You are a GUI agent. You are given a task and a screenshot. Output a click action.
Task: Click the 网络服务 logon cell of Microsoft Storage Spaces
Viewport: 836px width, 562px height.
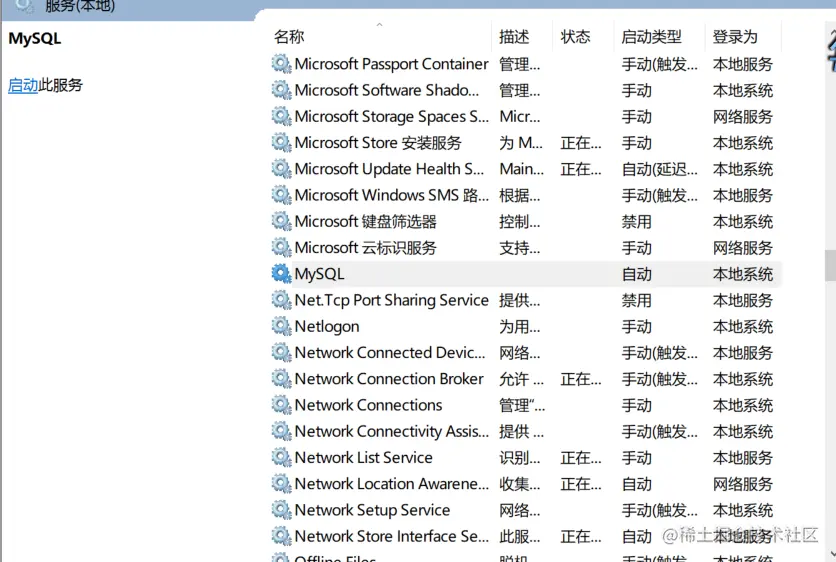point(743,116)
